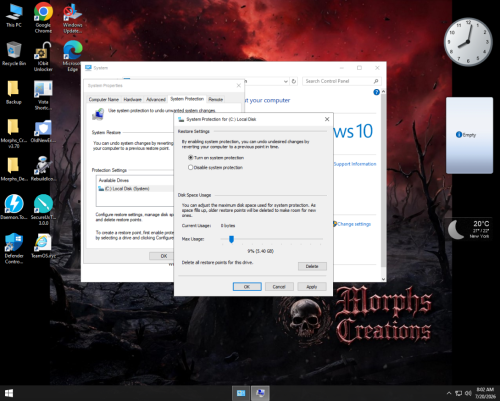
Task: Click the Delete restore points button
Action: (312, 266)
